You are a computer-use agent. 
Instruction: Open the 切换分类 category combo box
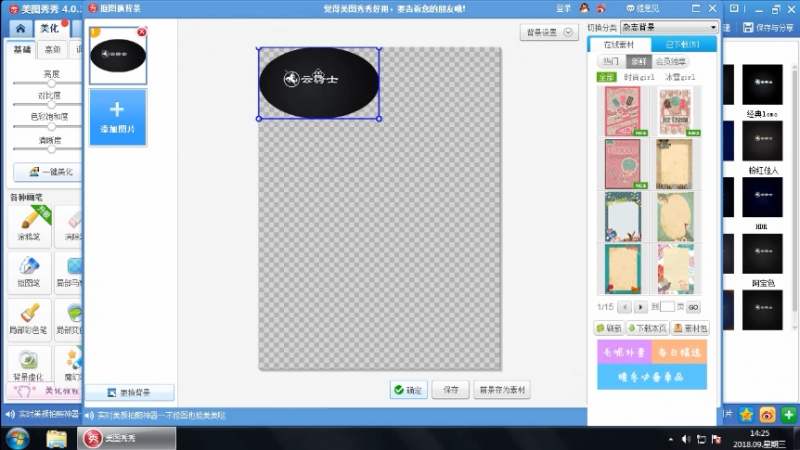coord(669,27)
